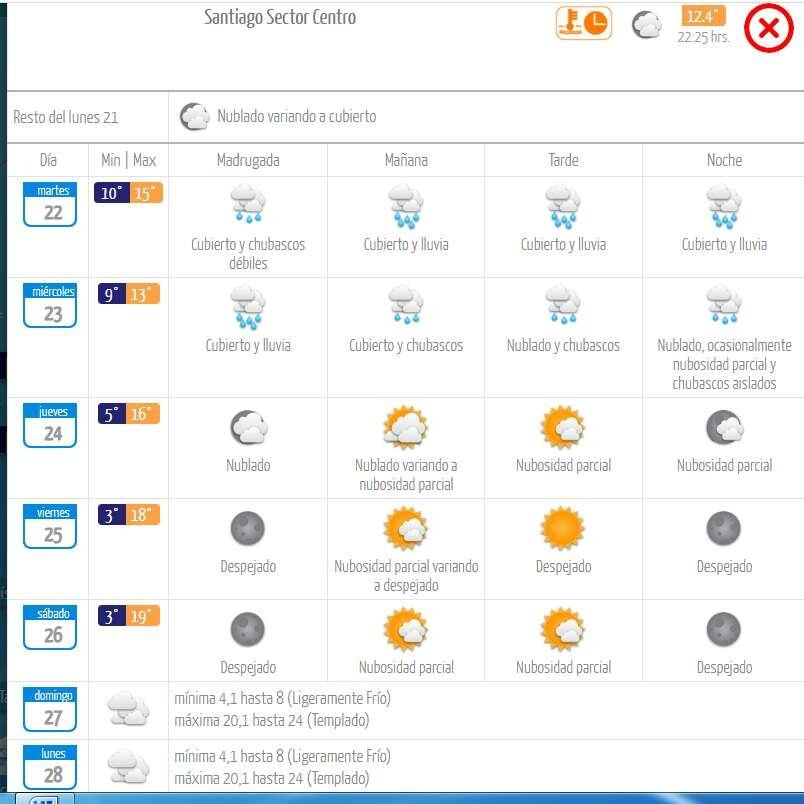Close the Santiago forecast panel
Viewport: 804px width, 804px height.
(x=768, y=28)
